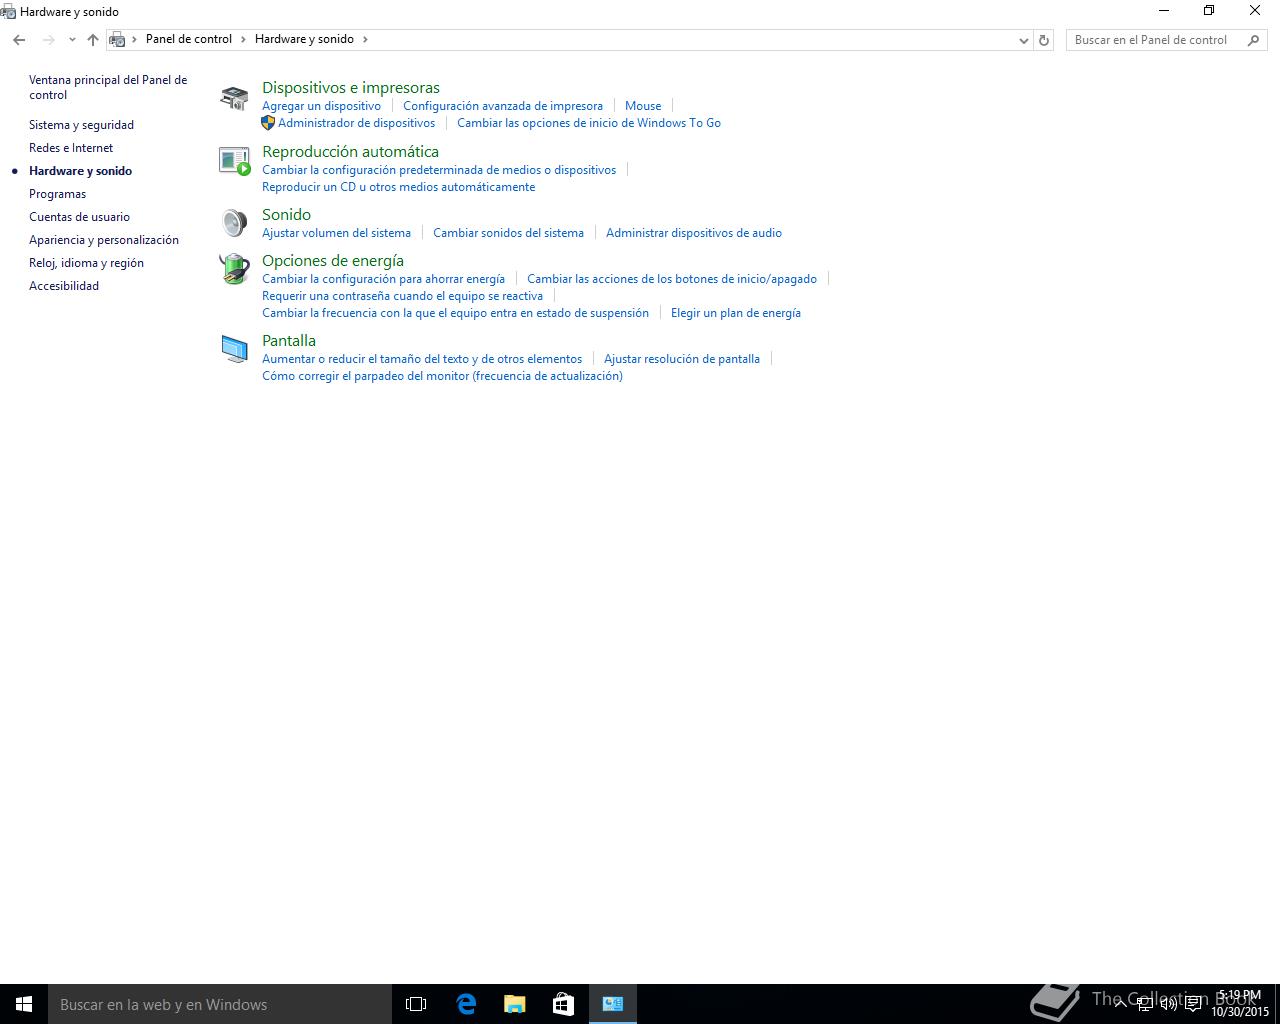Select Programas in the sidebar
Image resolution: width=1280 pixels, height=1024 pixels.
(57, 194)
